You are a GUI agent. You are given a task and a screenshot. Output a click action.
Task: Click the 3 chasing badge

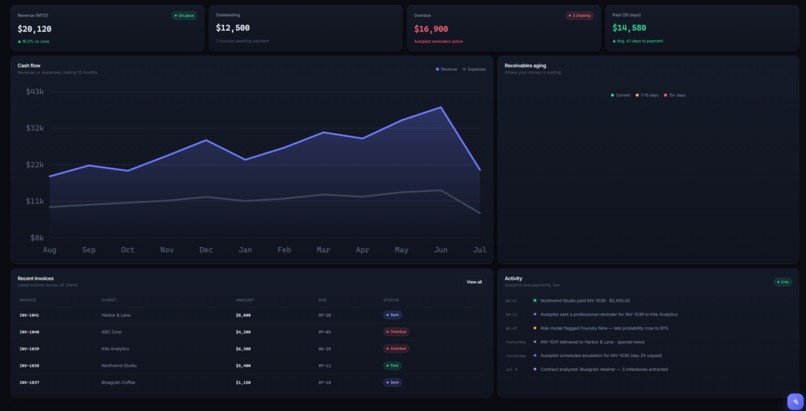coord(579,15)
